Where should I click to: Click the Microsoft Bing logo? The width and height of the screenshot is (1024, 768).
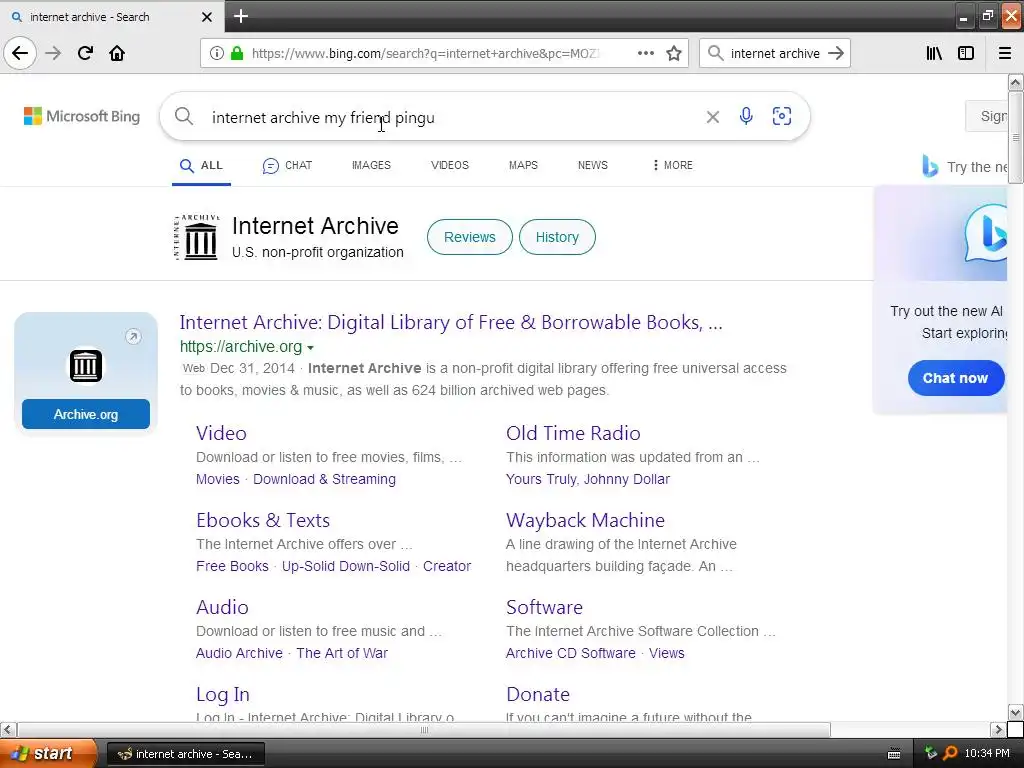82,116
